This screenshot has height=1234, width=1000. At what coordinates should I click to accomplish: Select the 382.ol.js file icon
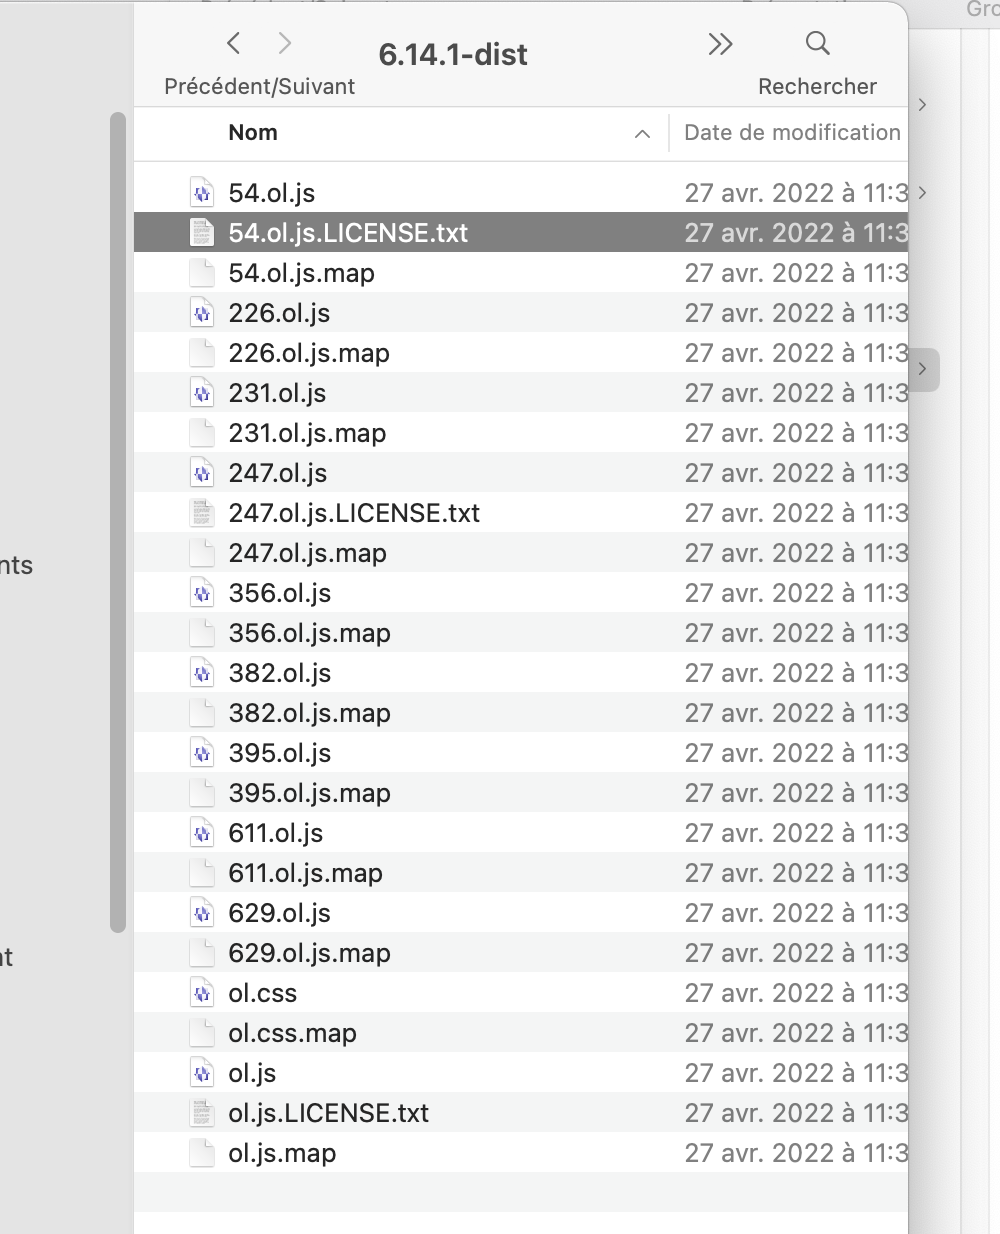coord(202,673)
